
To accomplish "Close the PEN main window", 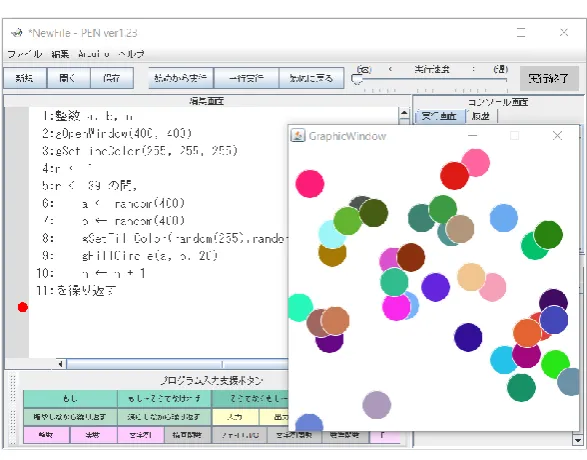I will click(564, 33).
